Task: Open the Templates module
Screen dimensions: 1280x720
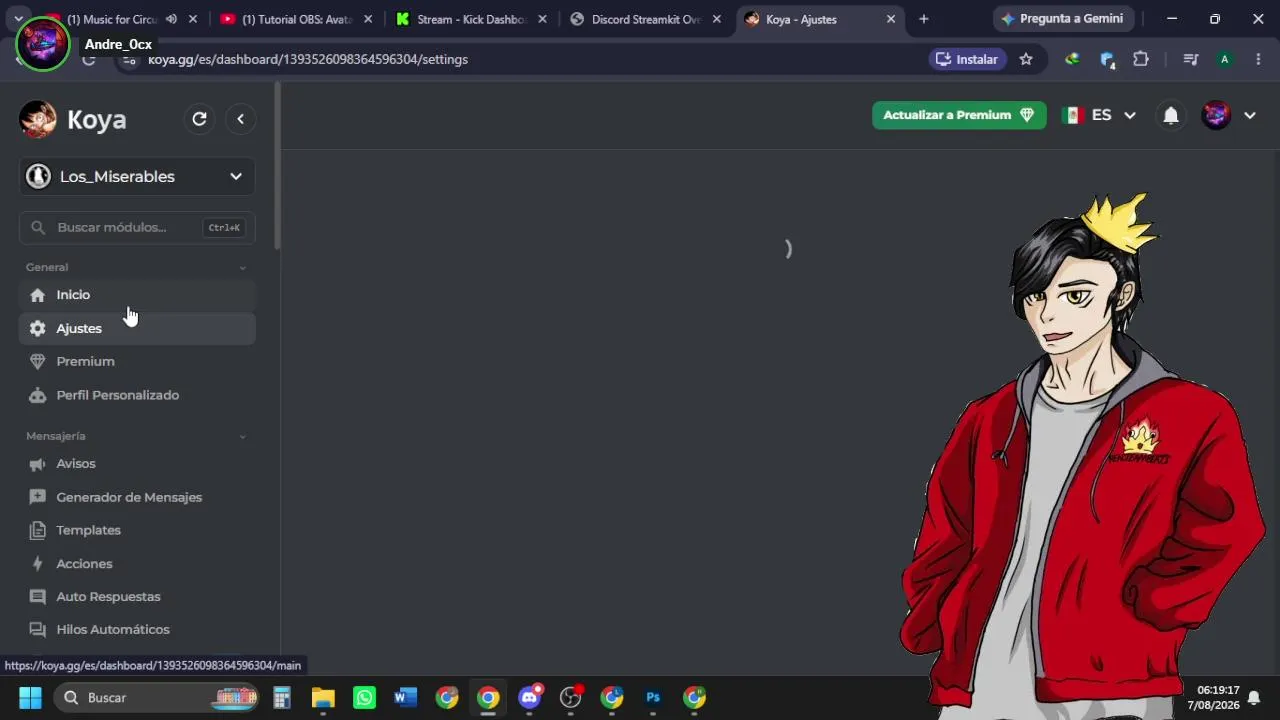Action: click(x=137, y=530)
